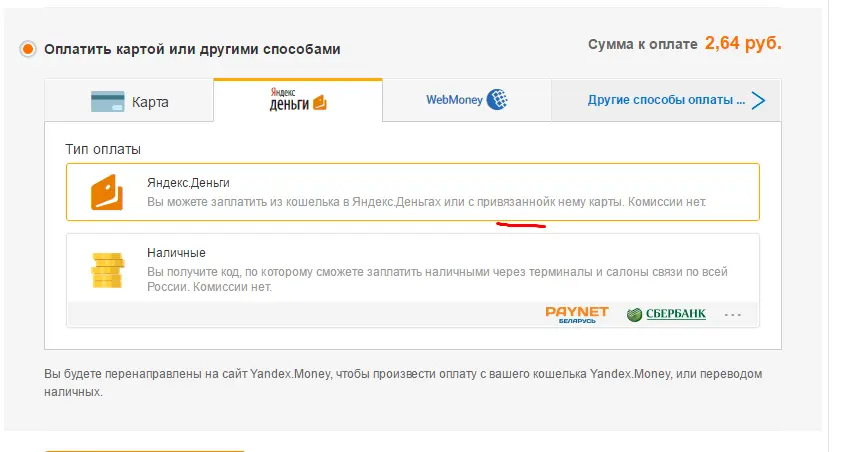
Task: Click the 'Тип оплаты' heading
Action: coord(103,150)
